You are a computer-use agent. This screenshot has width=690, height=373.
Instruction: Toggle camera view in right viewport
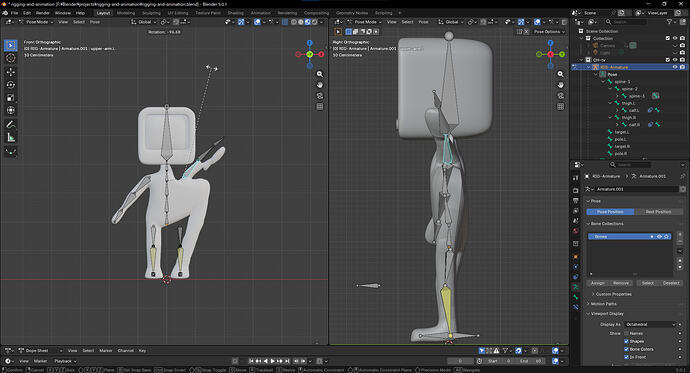[x=561, y=96]
